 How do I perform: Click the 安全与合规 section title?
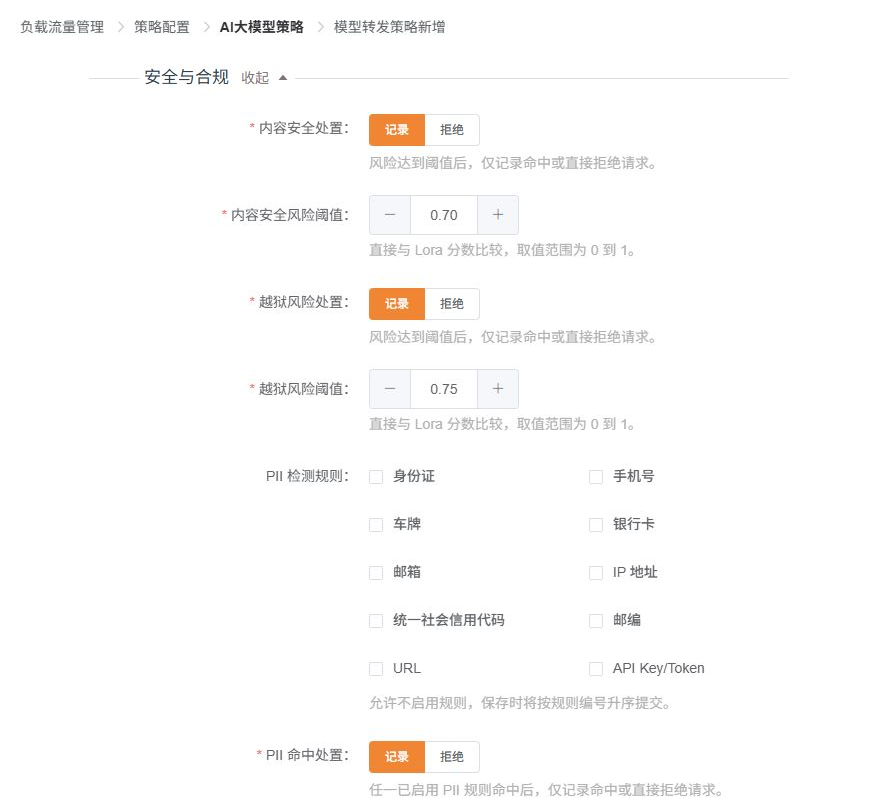click(x=186, y=77)
